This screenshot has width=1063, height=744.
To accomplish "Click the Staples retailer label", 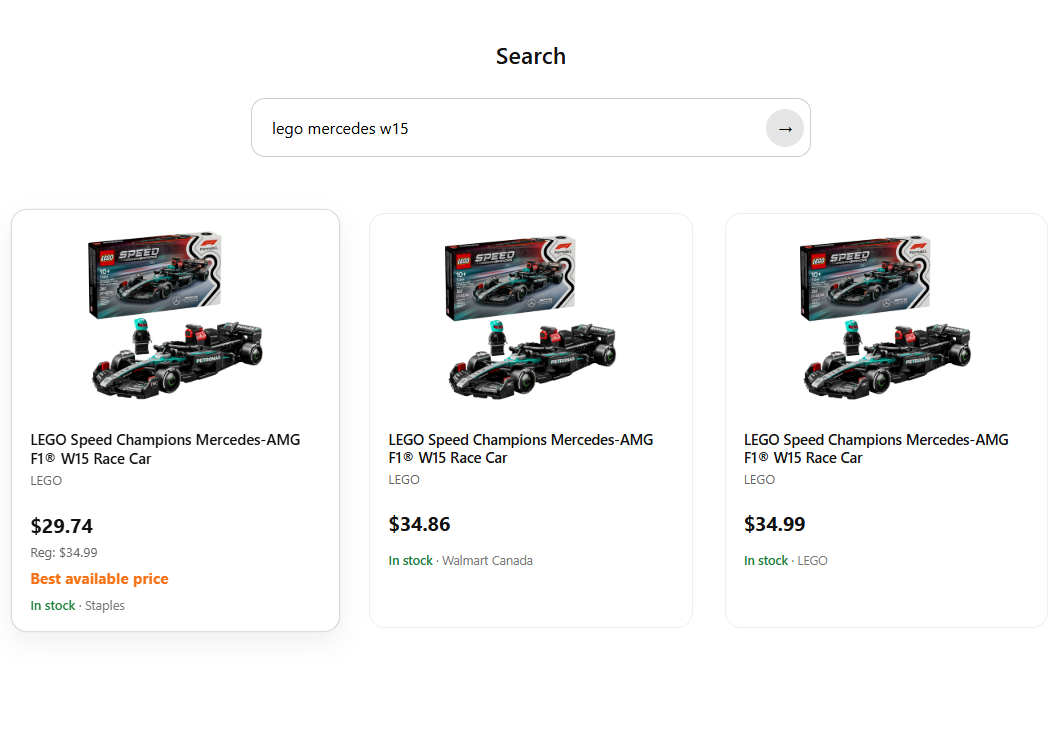I will (105, 605).
